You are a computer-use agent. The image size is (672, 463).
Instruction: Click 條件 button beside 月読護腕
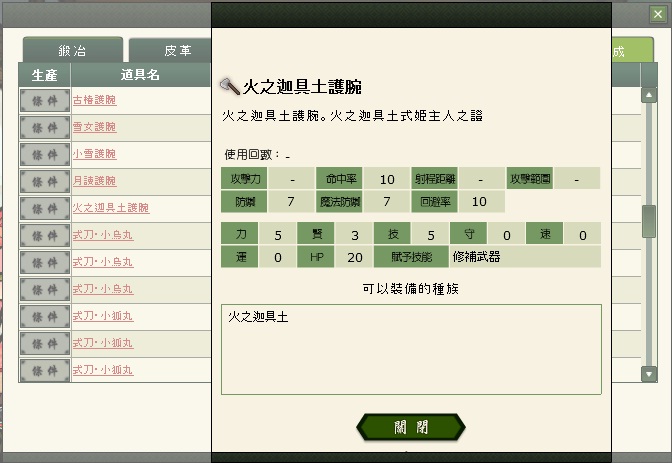(x=44, y=181)
